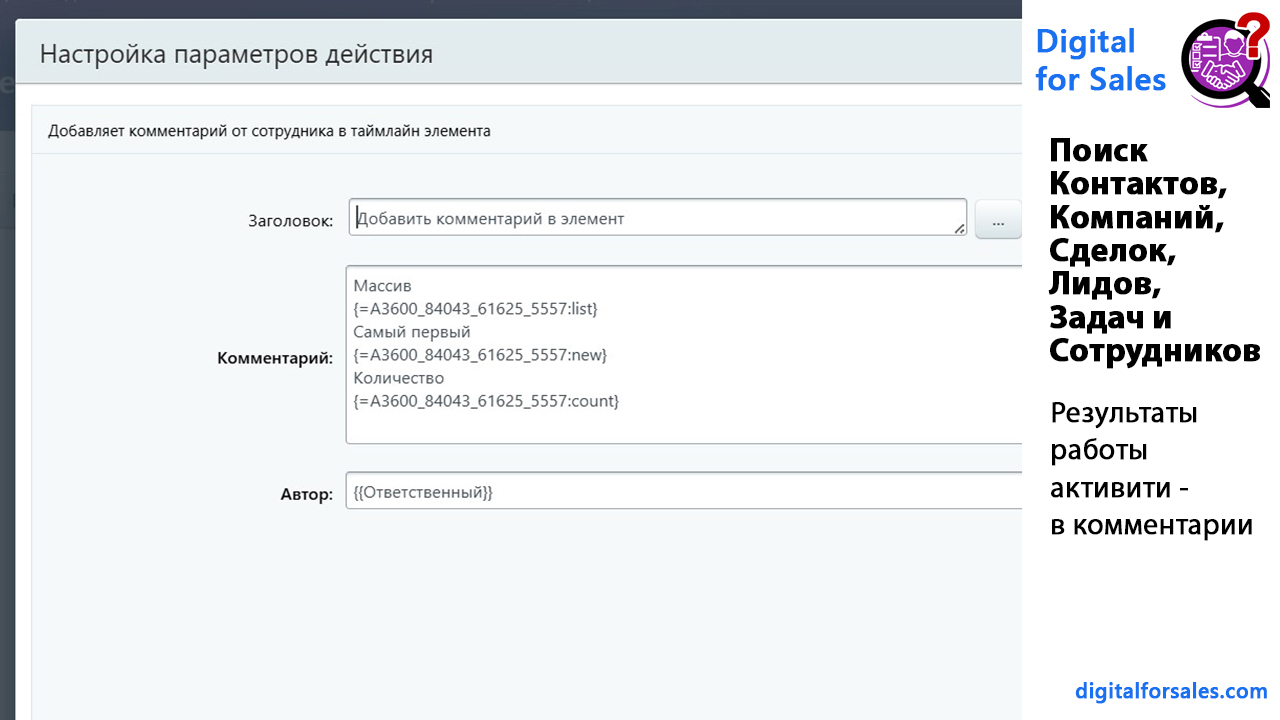
Task: Click the red question mark icon
Action: [x=1254, y=30]
